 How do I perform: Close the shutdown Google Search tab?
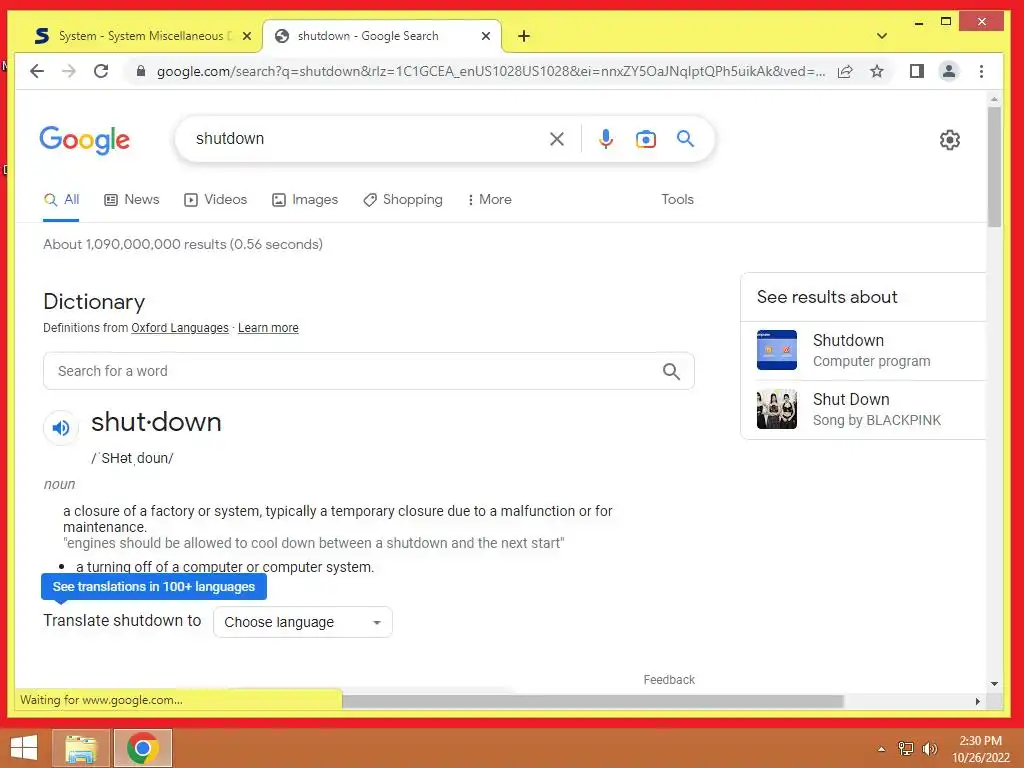pos(485,36)
